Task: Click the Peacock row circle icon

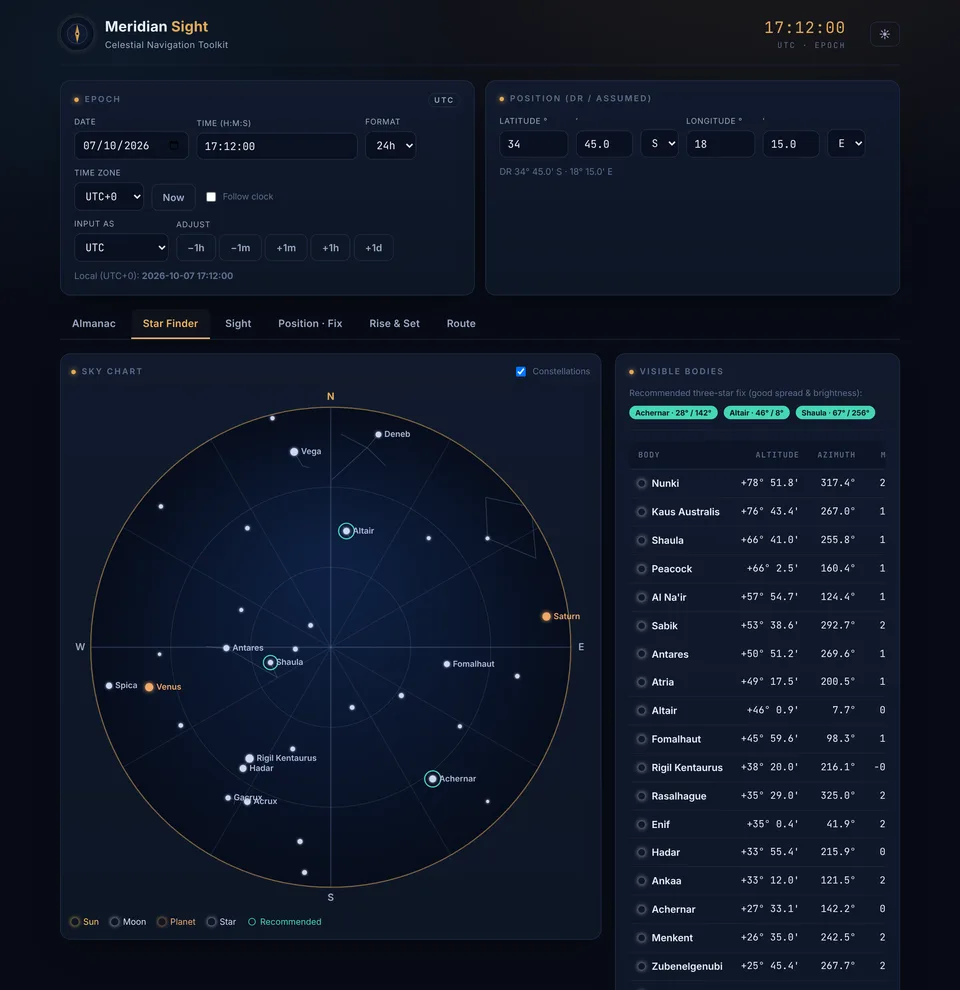Action: 641,569
